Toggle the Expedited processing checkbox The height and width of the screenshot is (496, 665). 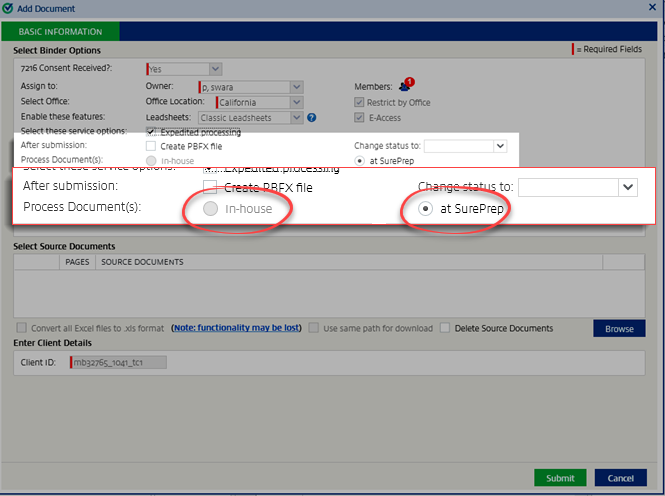tap(151, 132)
